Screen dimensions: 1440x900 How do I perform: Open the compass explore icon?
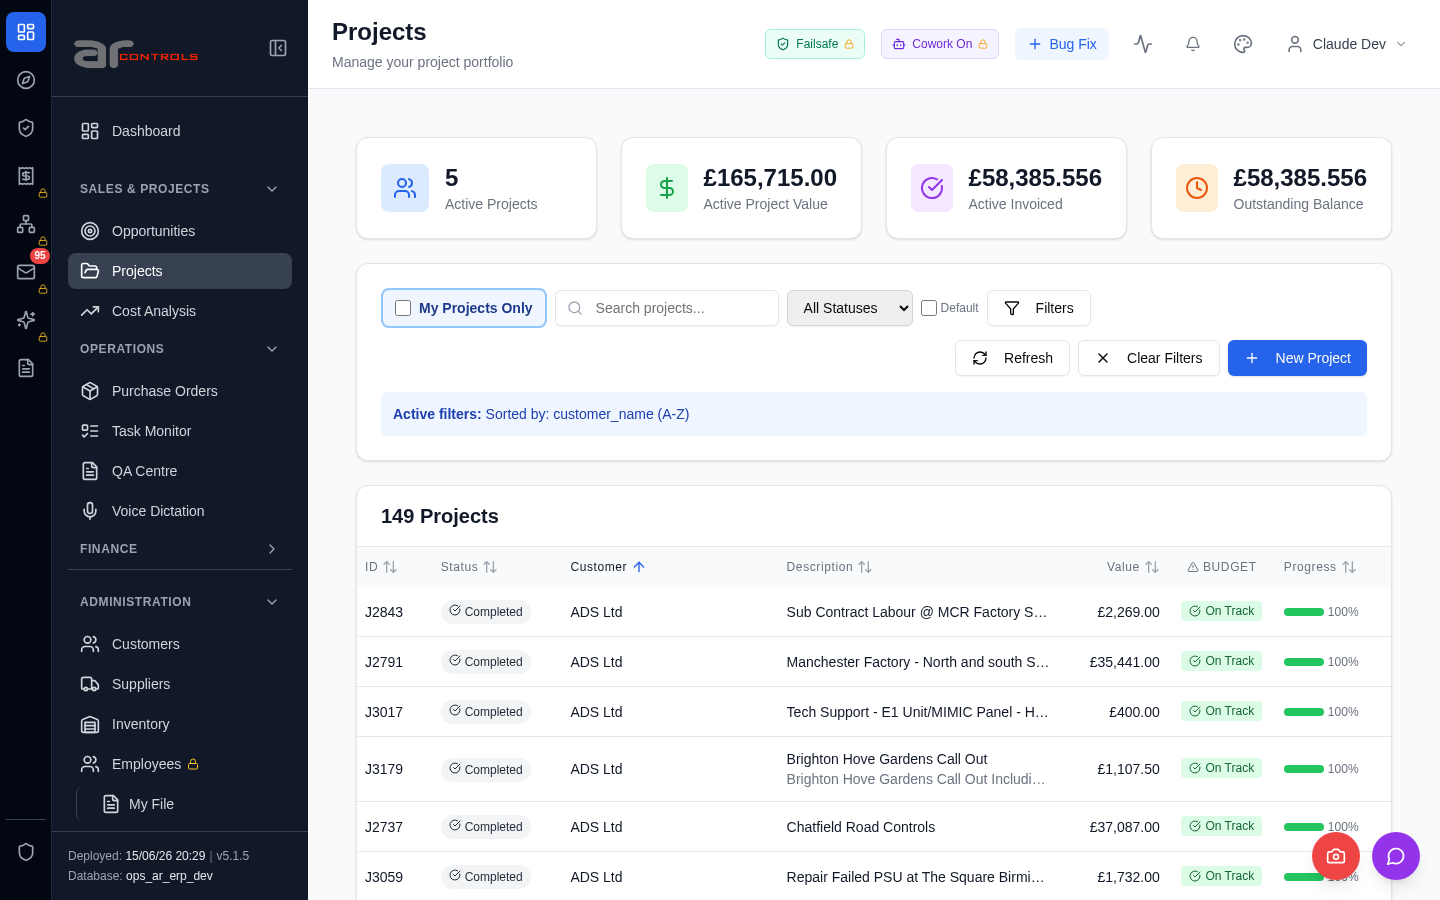26,80
